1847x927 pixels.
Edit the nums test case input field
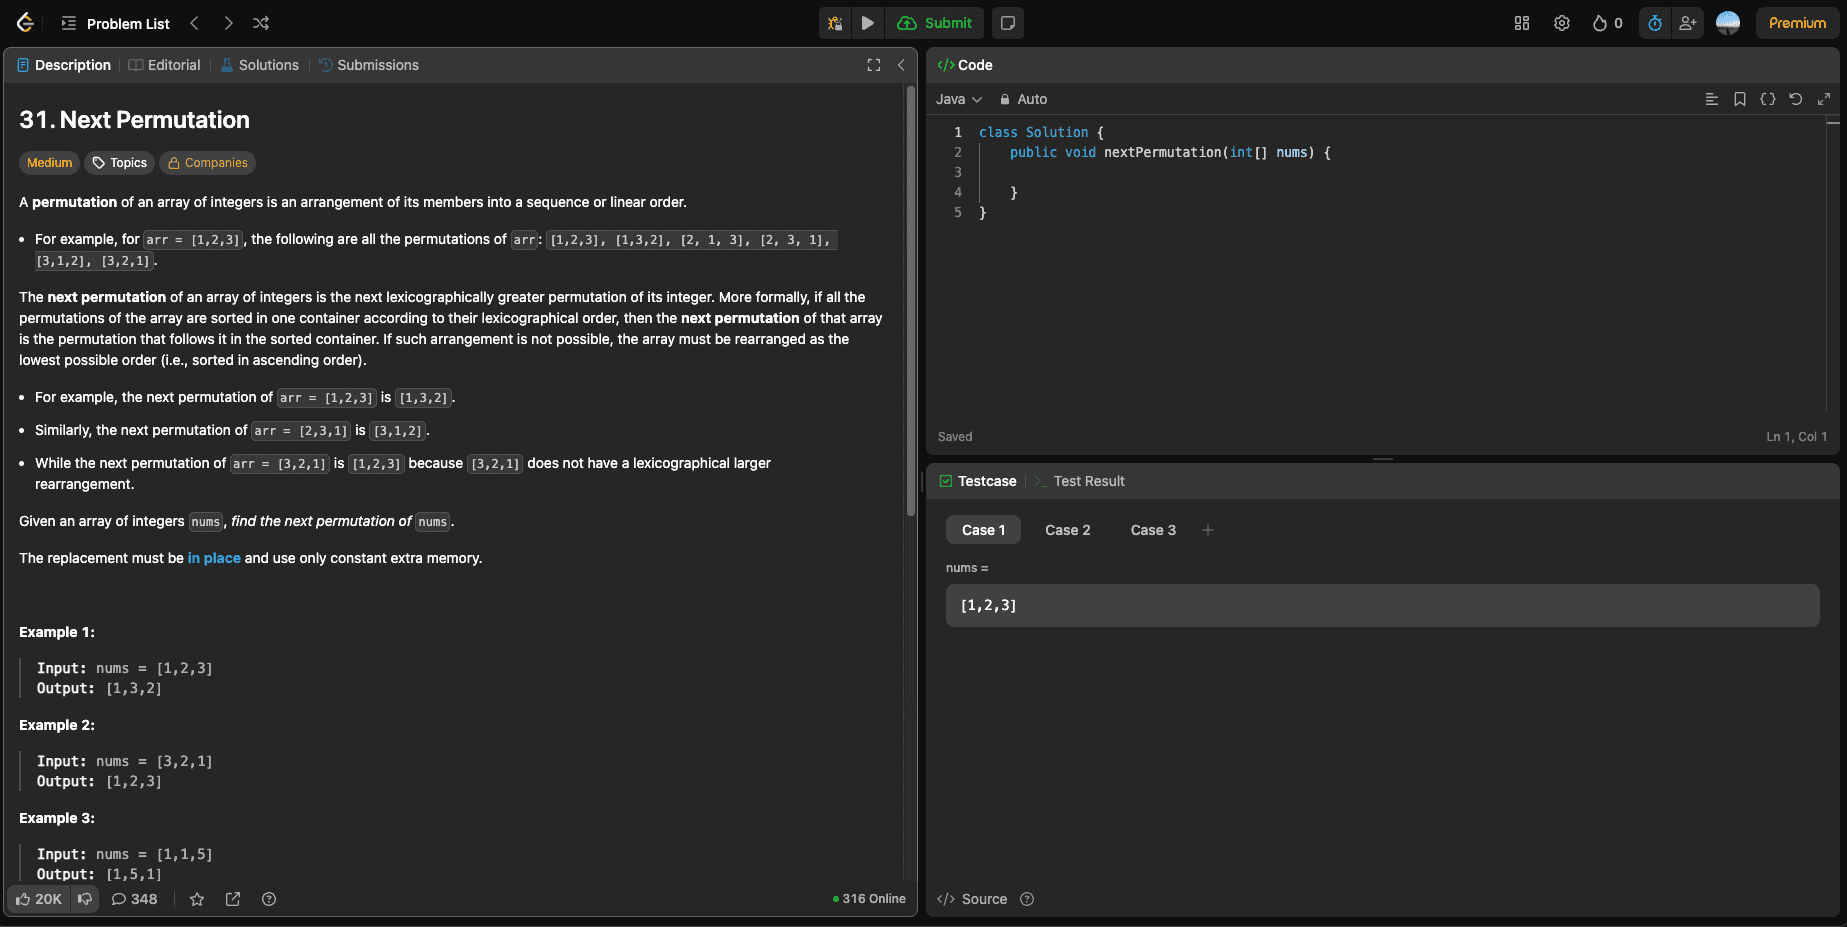point(1382,605)
